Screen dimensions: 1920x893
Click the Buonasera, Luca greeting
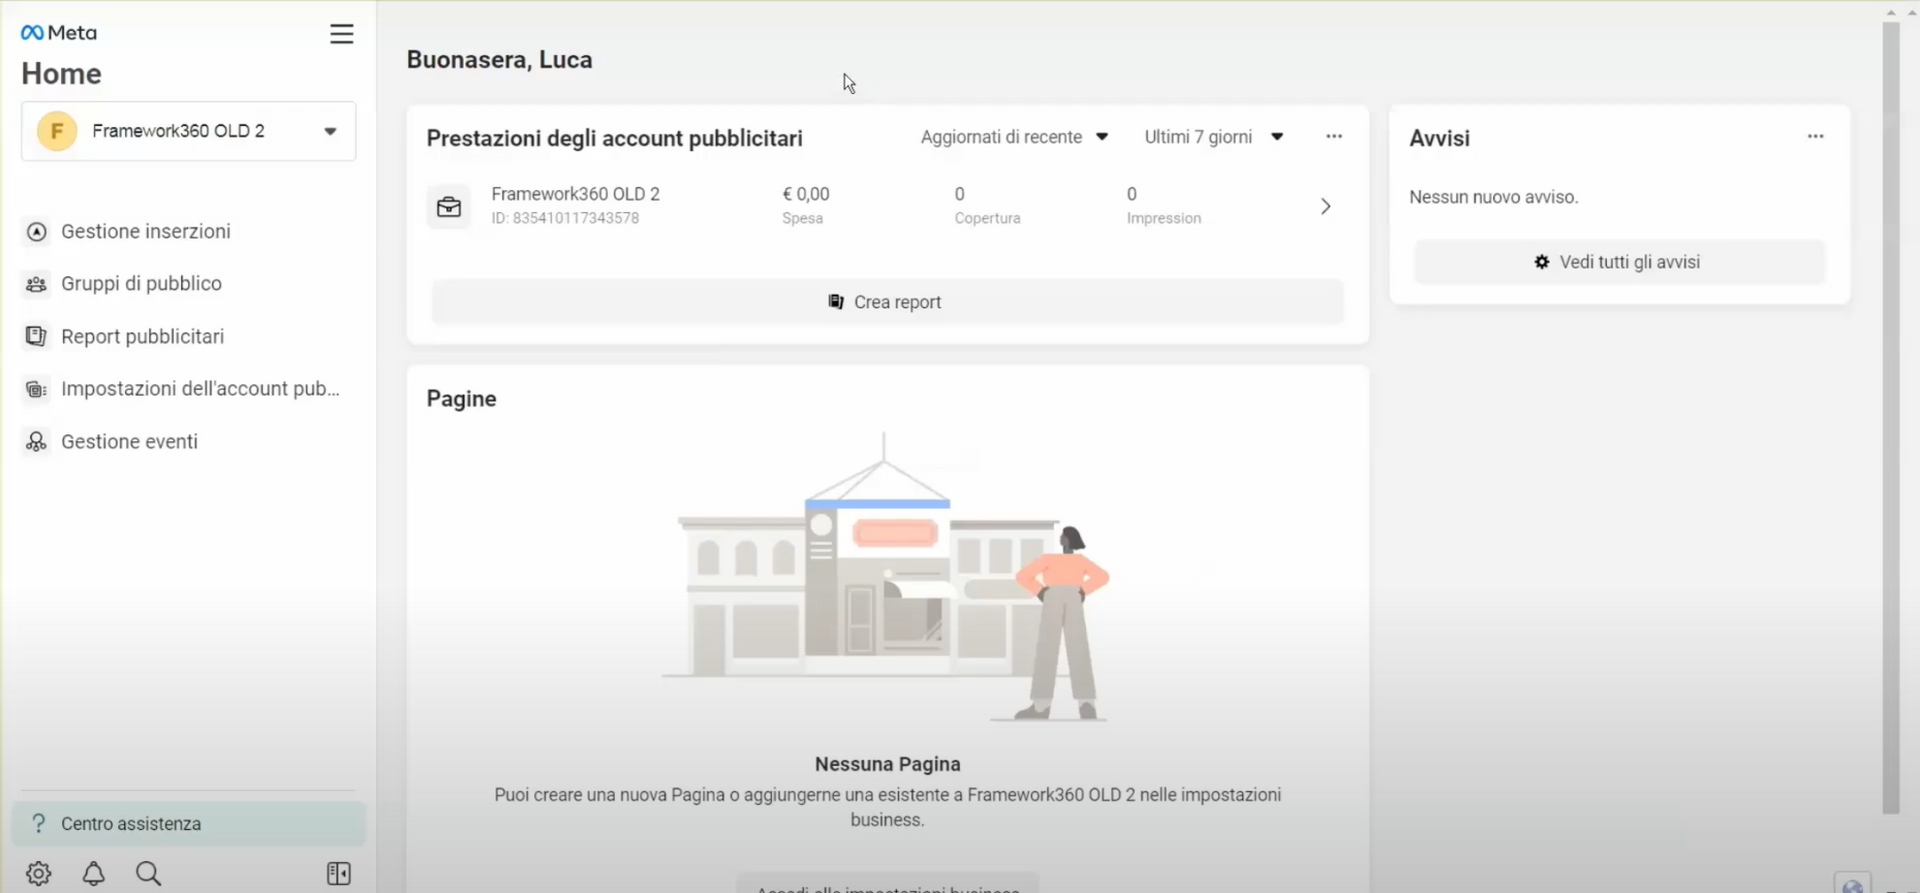click(500, 60)
